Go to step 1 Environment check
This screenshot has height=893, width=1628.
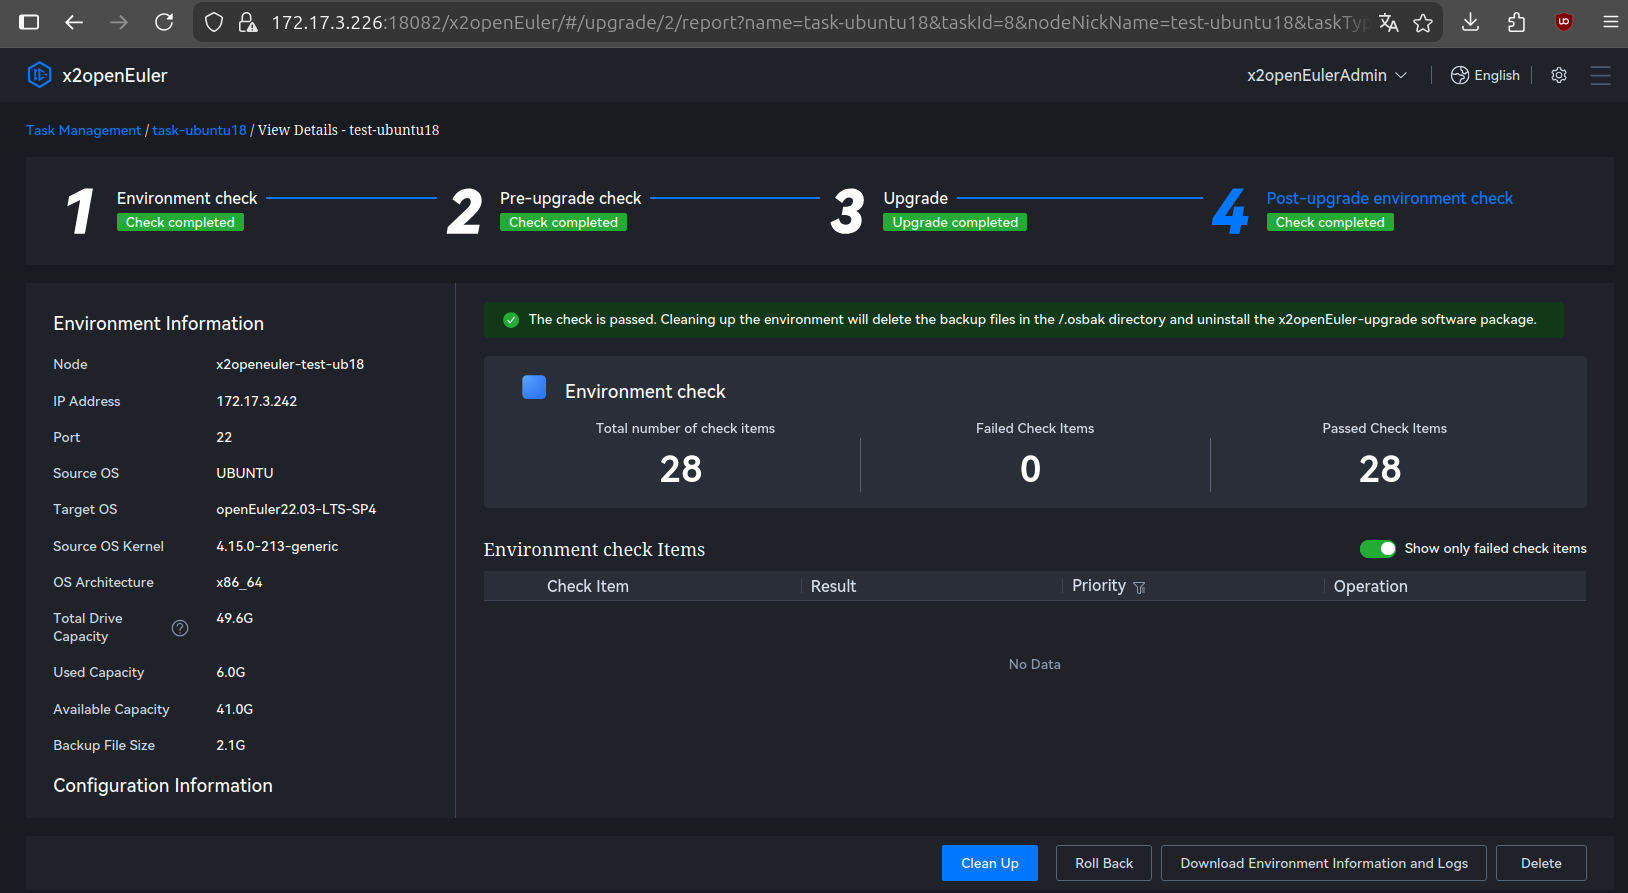tap(187, 198)
